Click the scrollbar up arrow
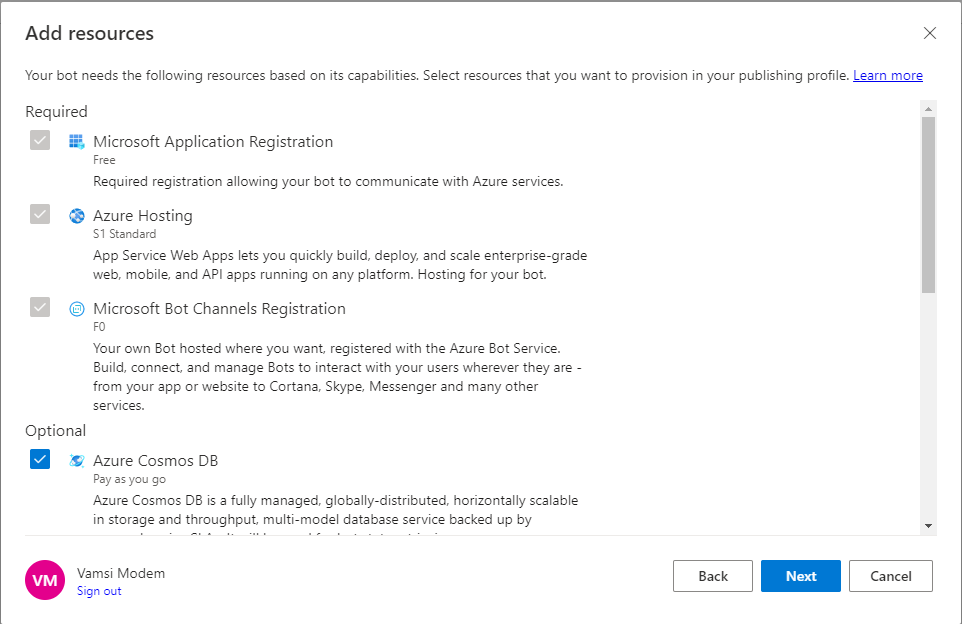The image size is (962, 624). click(x=928, y=109)
